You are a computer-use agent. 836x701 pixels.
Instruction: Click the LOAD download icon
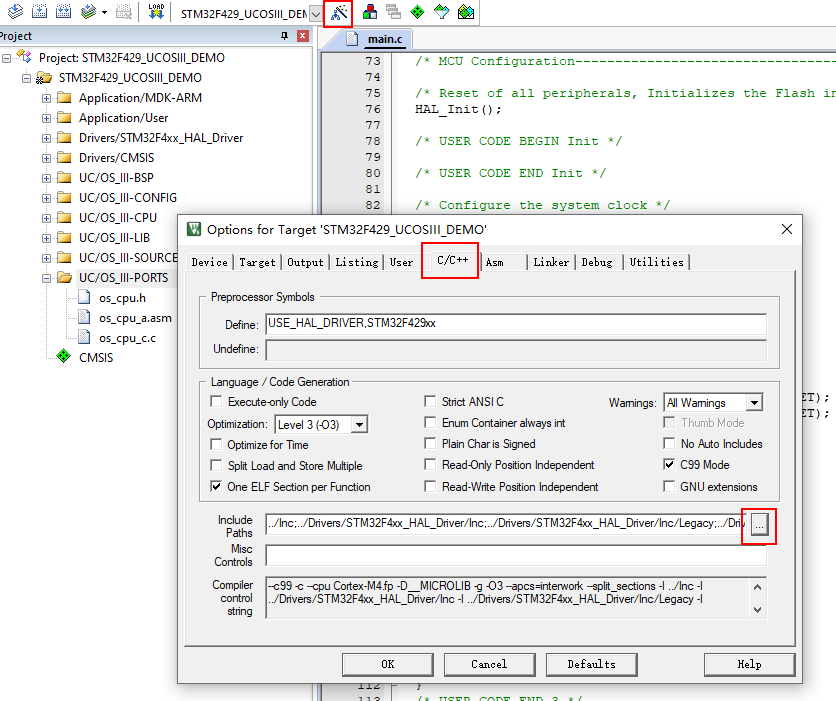point(156,11)
